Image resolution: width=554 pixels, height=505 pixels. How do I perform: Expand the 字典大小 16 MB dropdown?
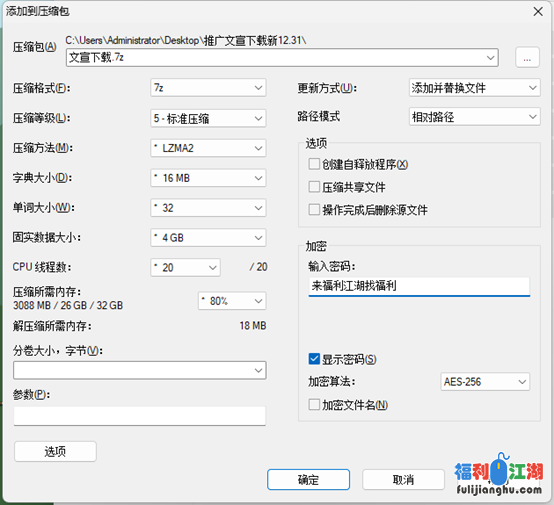click(x=208, y=178)
